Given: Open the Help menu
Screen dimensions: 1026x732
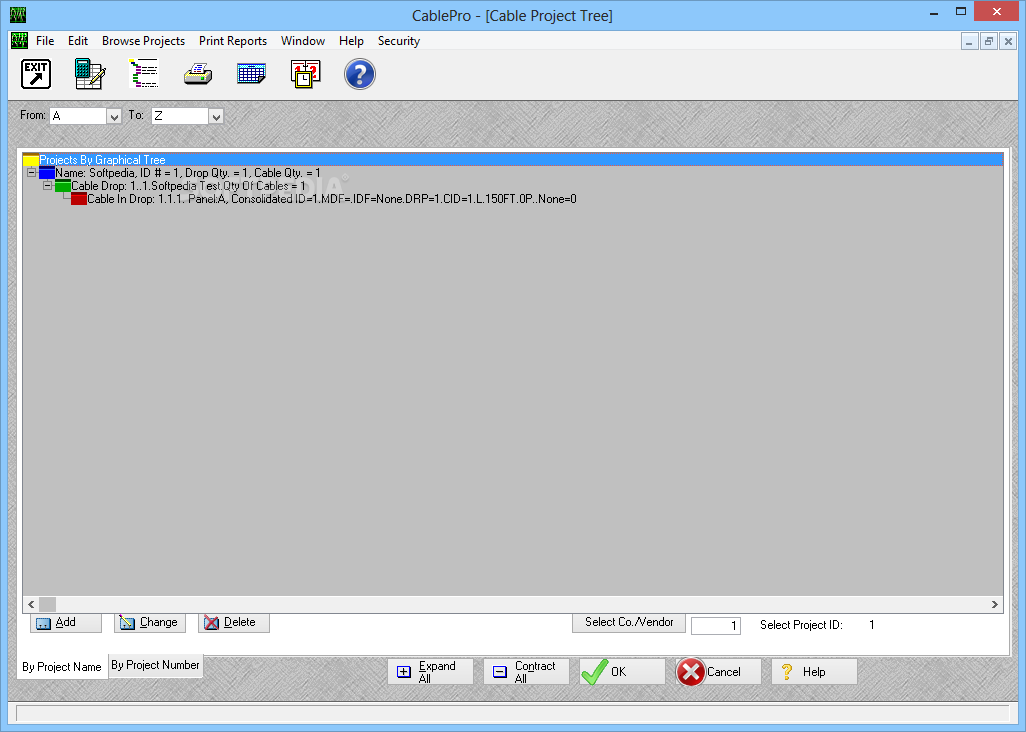Looking at the screenshot, I should [351, 41].
